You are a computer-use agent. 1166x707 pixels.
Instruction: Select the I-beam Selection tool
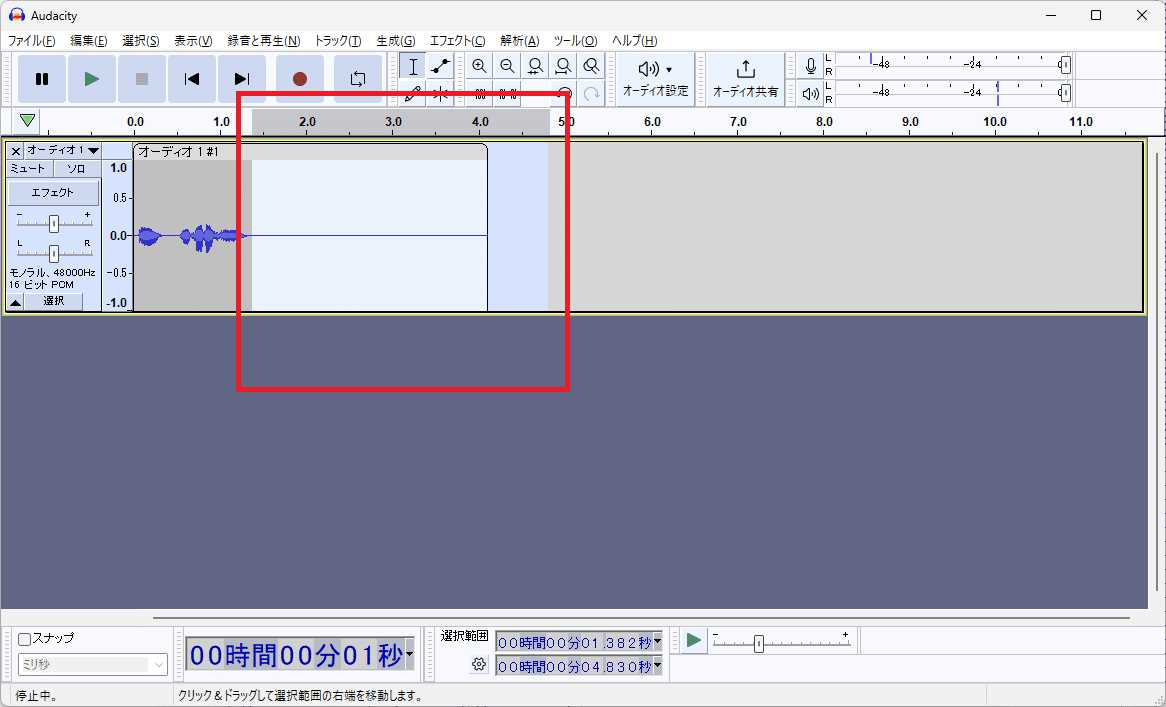[x=413, y=66]
